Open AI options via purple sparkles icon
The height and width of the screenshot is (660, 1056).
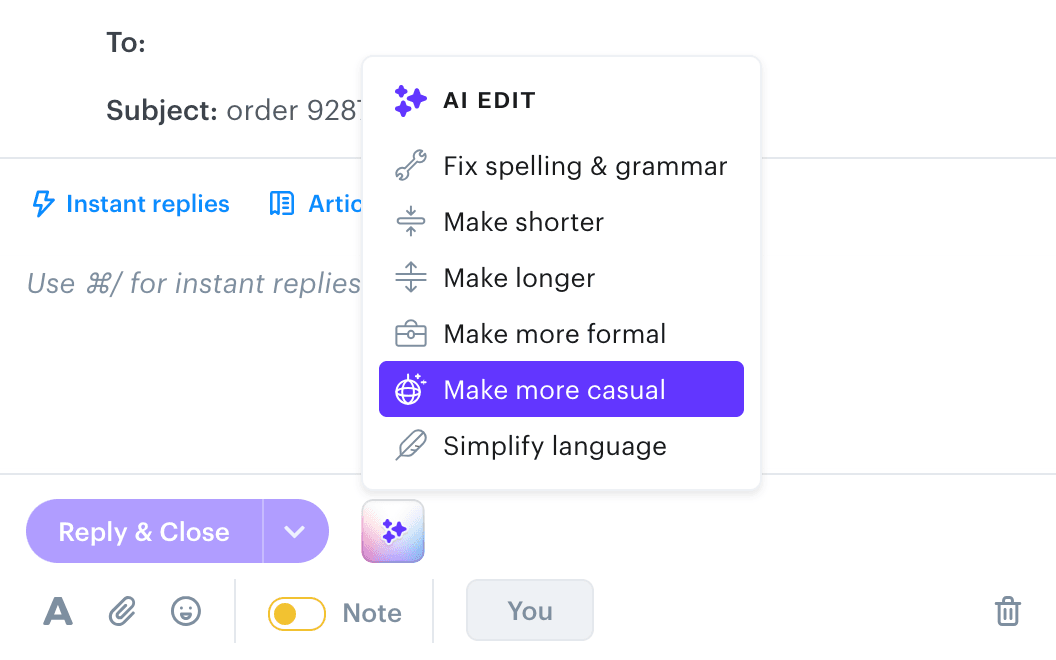tap(392, 531)
